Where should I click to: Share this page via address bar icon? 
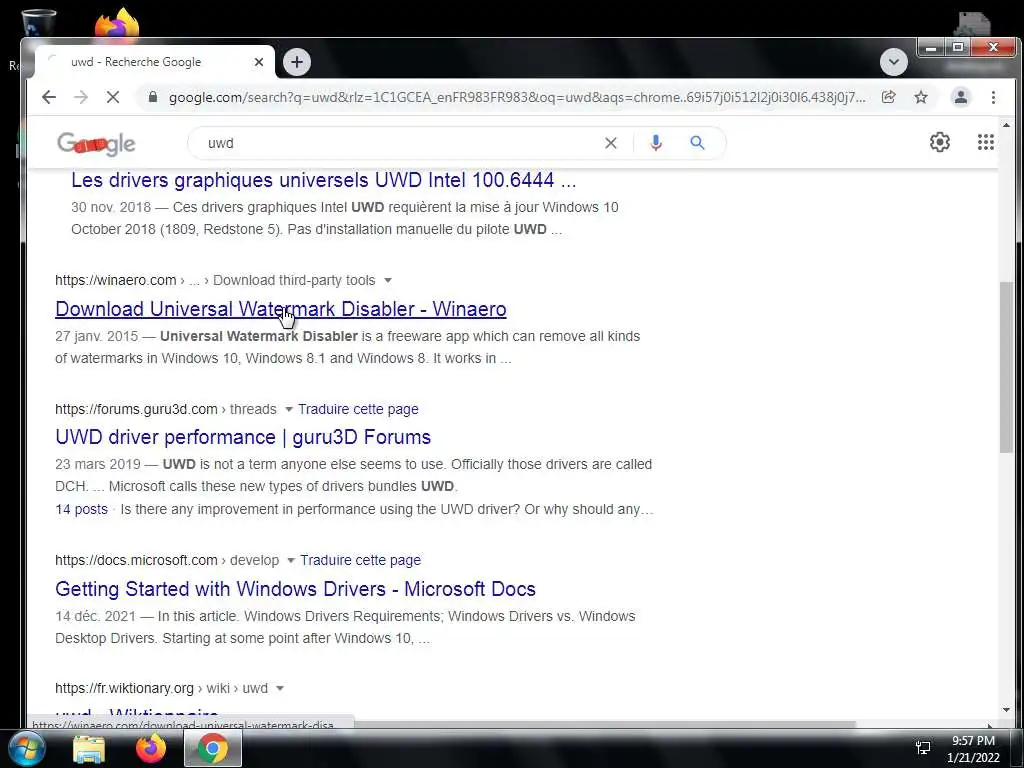(889, 97)
